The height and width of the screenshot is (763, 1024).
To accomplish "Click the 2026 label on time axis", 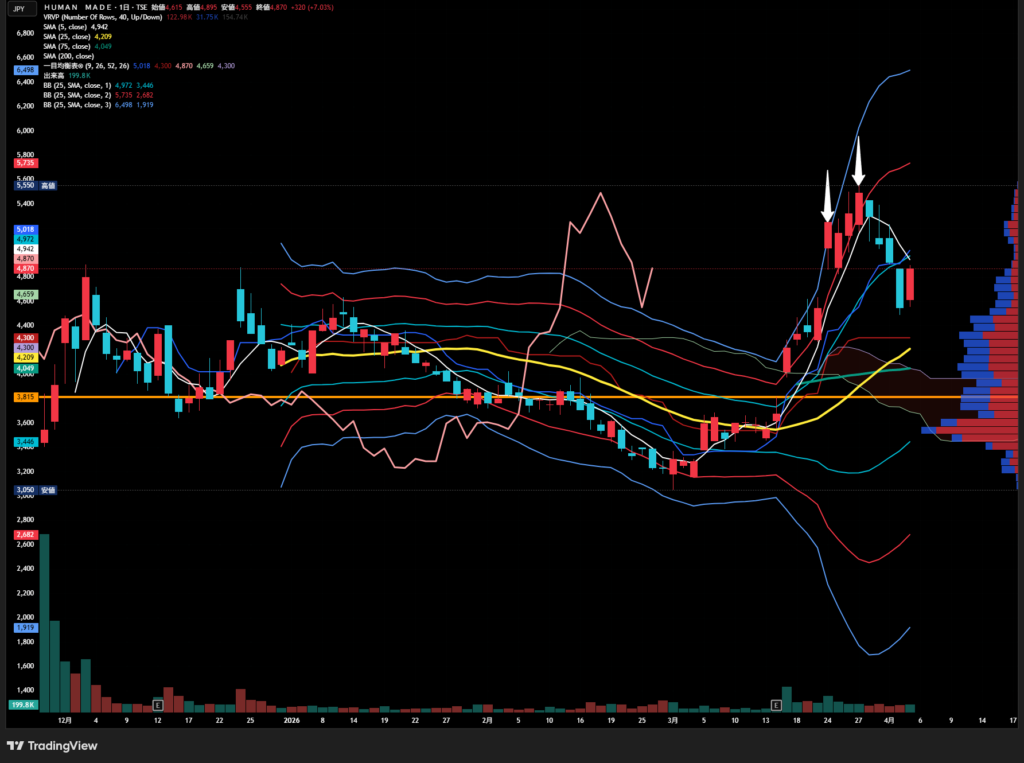I will 291,719.
